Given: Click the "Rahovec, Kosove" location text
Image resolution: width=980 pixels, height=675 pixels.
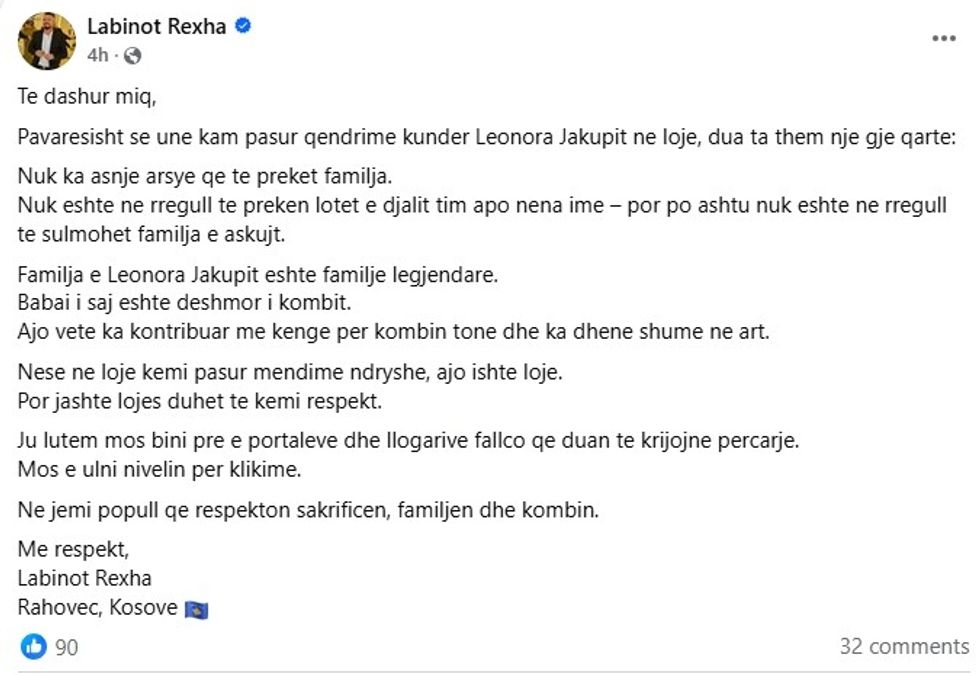Looking at the screenshot, I should [98, 607].
